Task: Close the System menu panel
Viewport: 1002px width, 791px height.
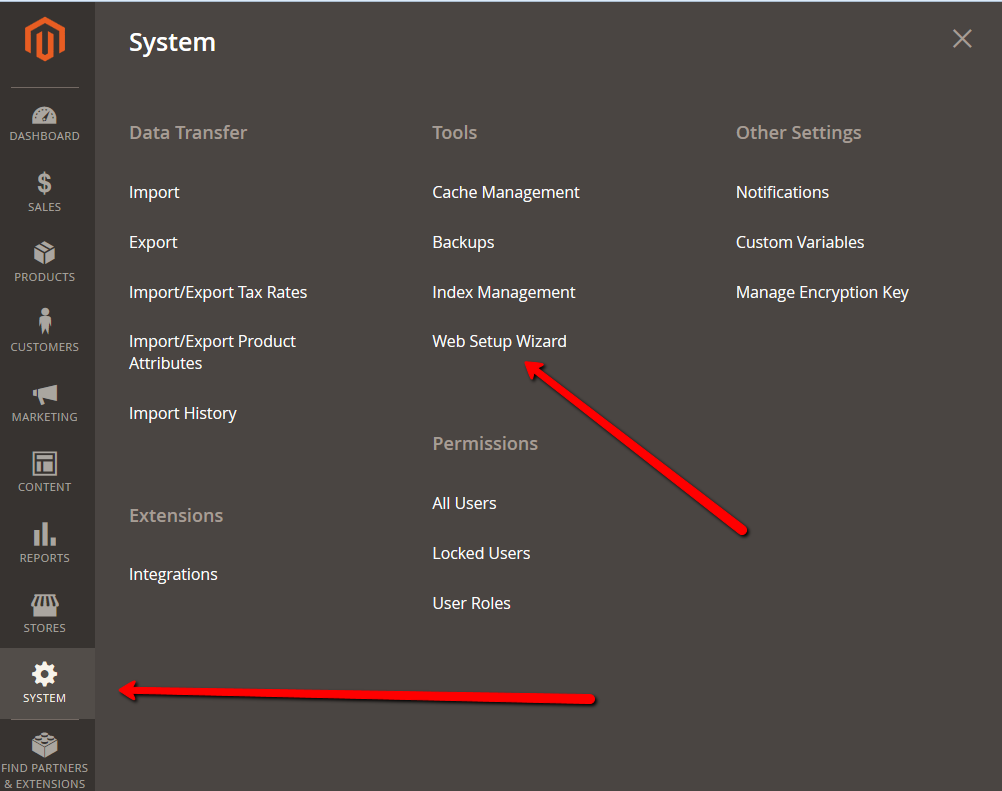Action: 962,39
